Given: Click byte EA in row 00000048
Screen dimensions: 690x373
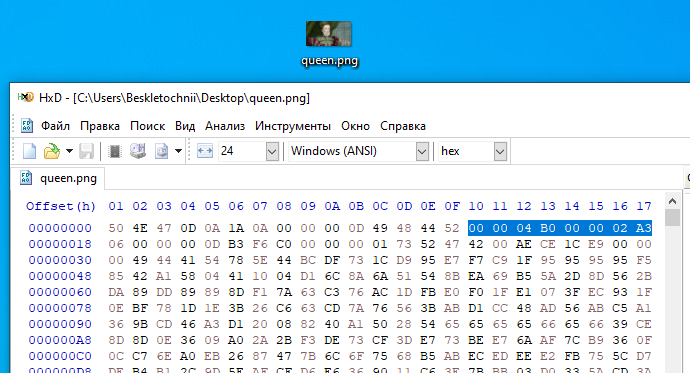Looking at the screenshot, I should [476, 276].
